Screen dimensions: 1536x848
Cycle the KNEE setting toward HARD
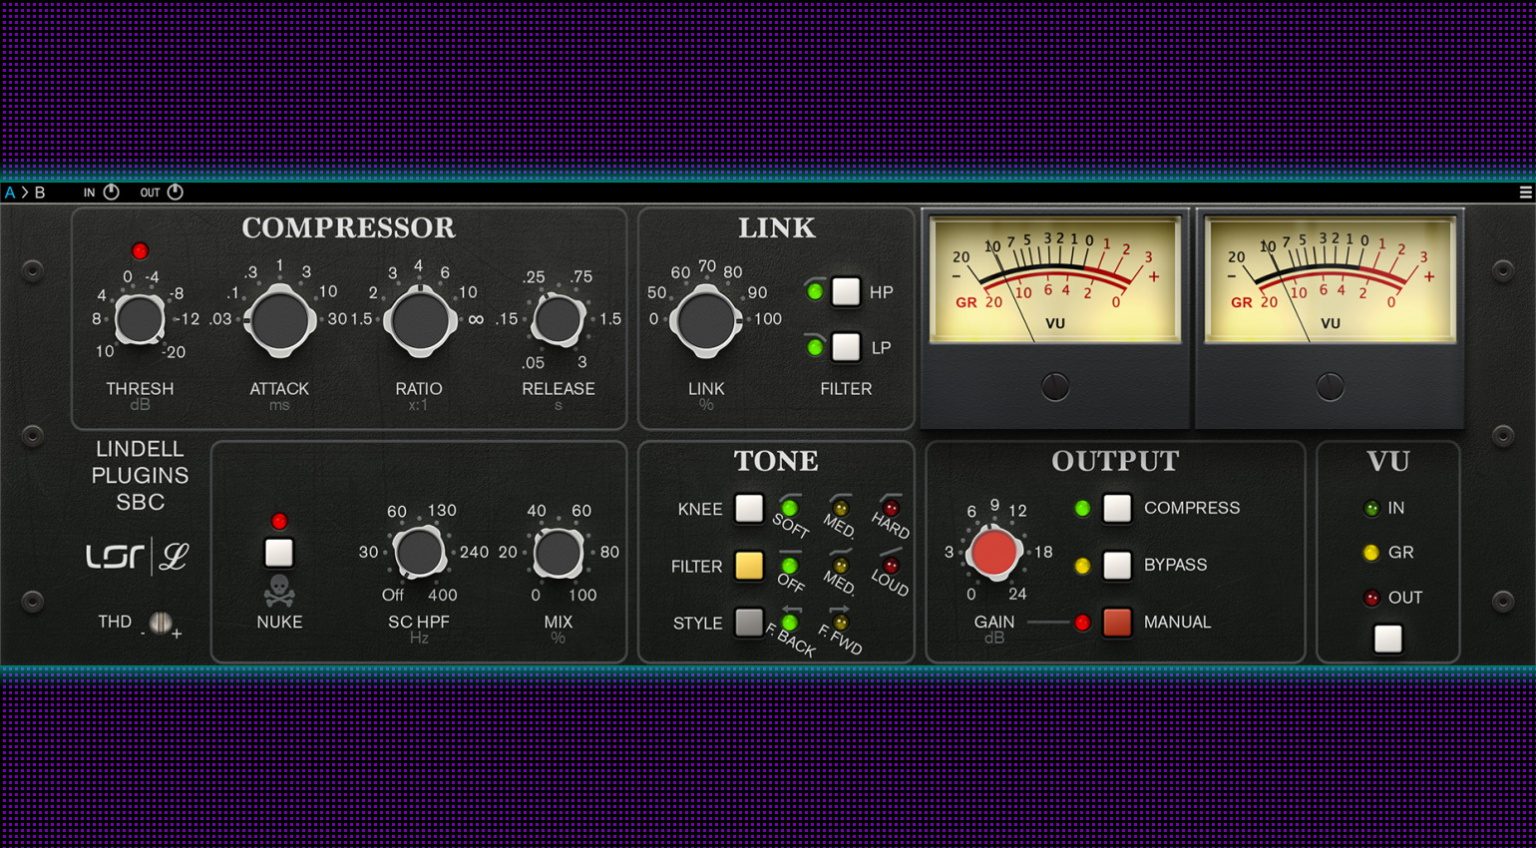[x=748, y=509]
